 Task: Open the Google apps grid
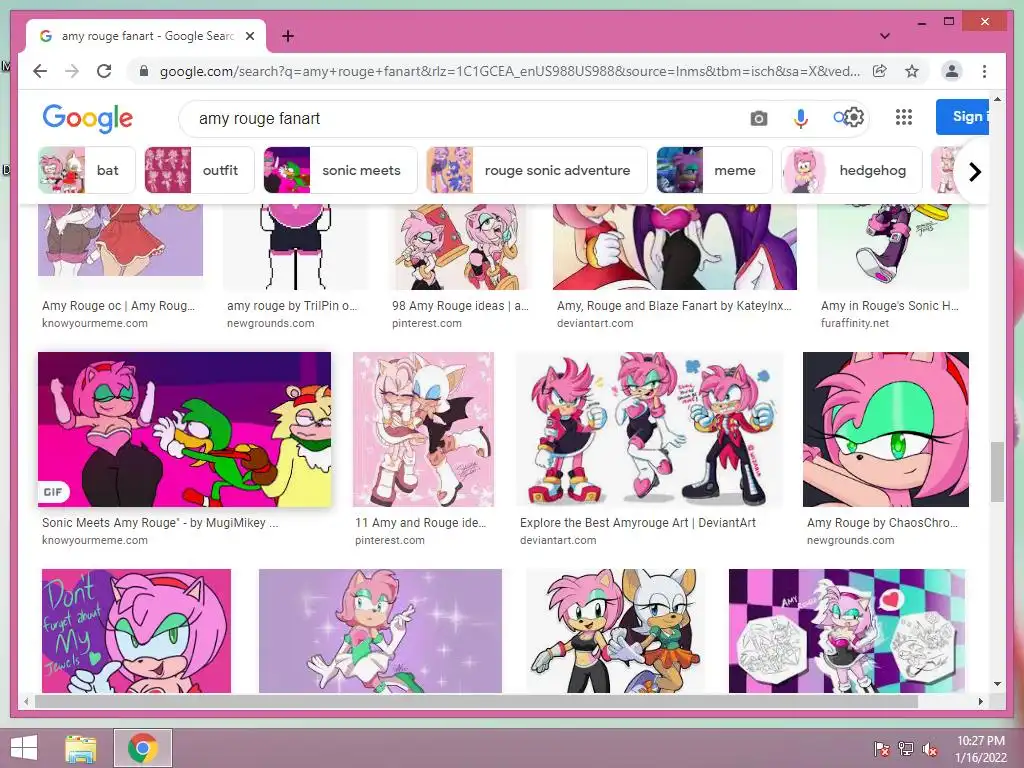click(904, 117)
